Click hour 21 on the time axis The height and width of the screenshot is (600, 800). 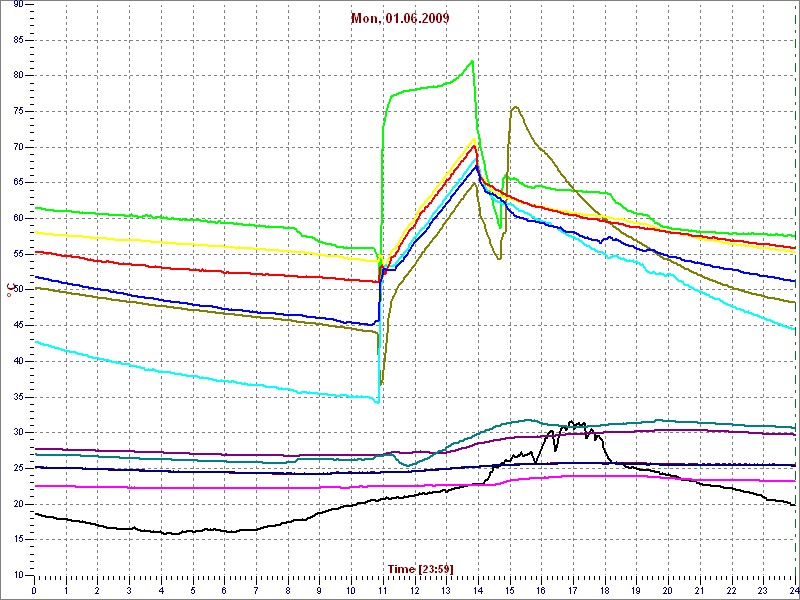point(699,591)
